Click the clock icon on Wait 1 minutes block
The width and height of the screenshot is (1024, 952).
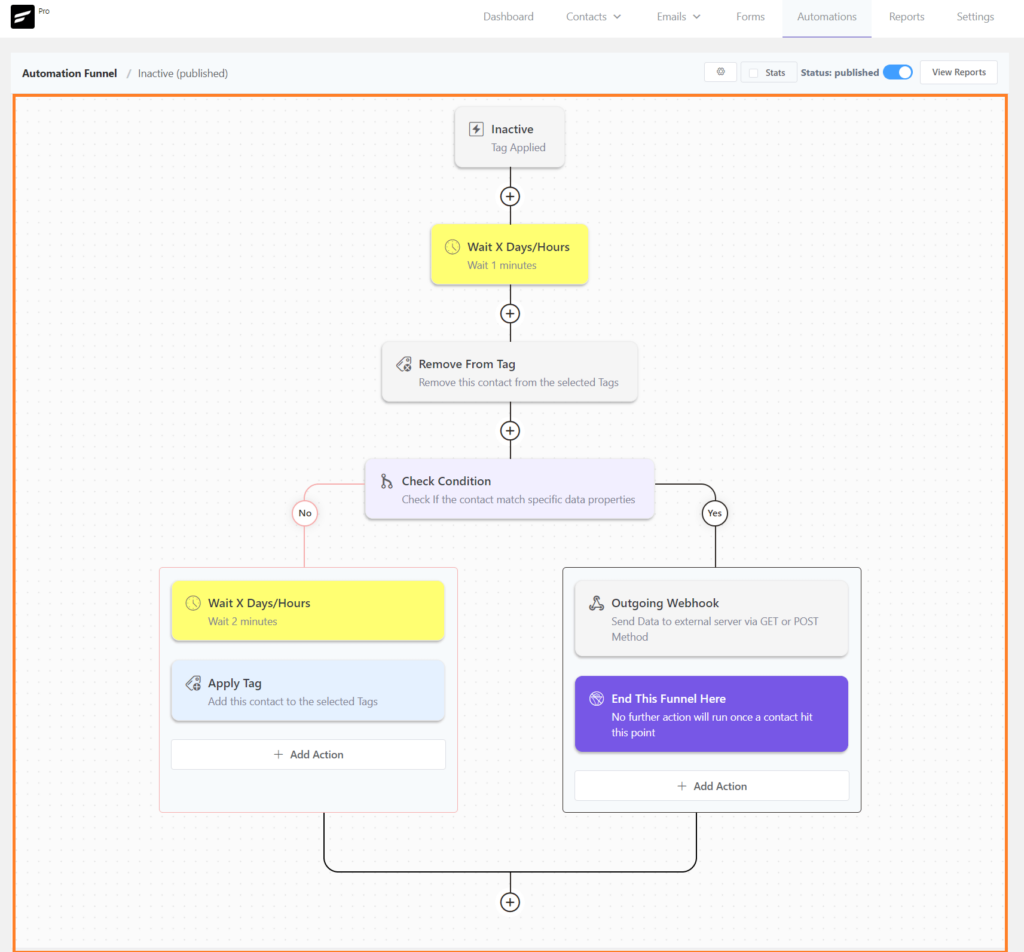pyautogui.click(x=452, y=247)
